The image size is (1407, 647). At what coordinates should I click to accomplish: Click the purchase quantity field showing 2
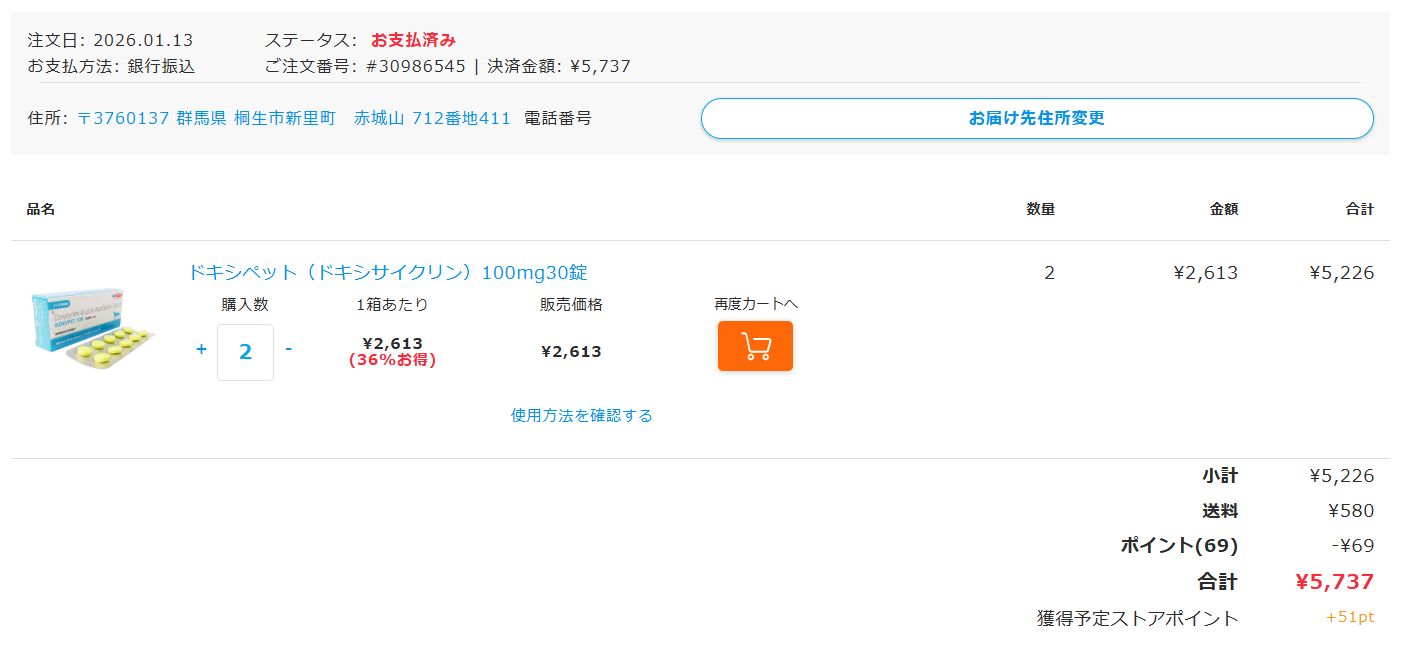pos(245,352)
